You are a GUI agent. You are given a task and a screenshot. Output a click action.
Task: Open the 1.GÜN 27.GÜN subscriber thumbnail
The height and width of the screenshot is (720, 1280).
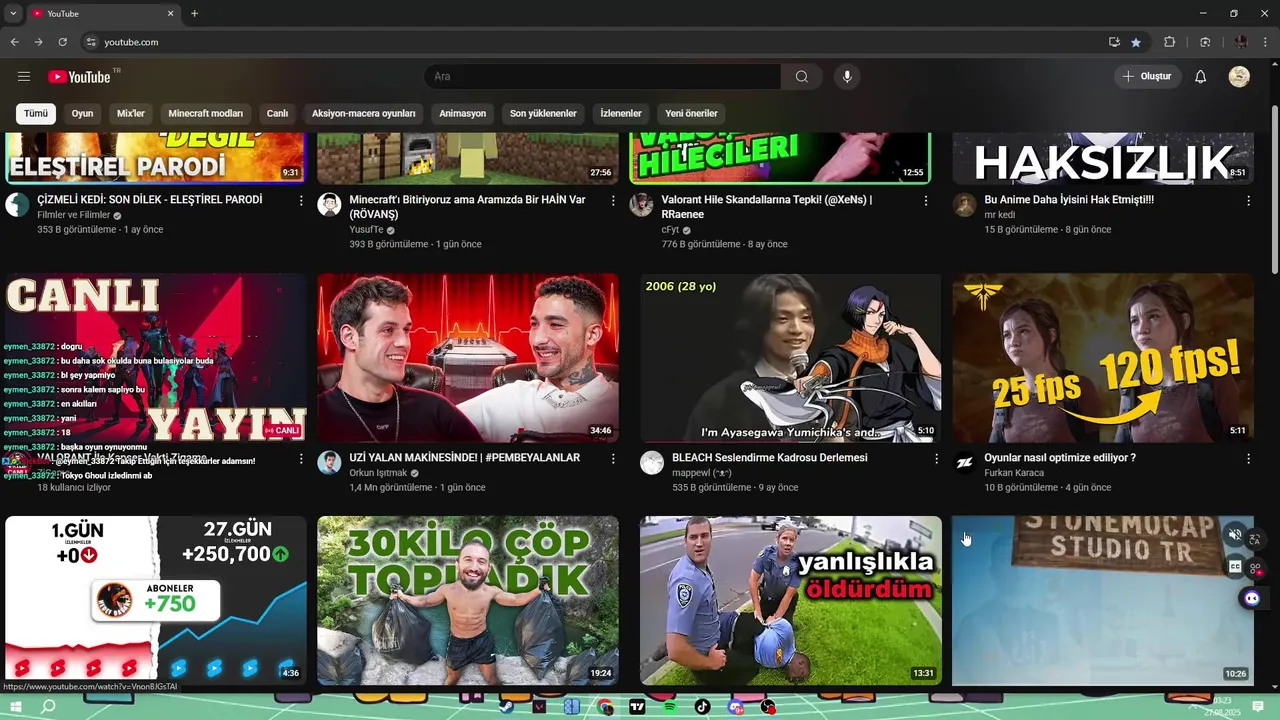tap(156, 600)
